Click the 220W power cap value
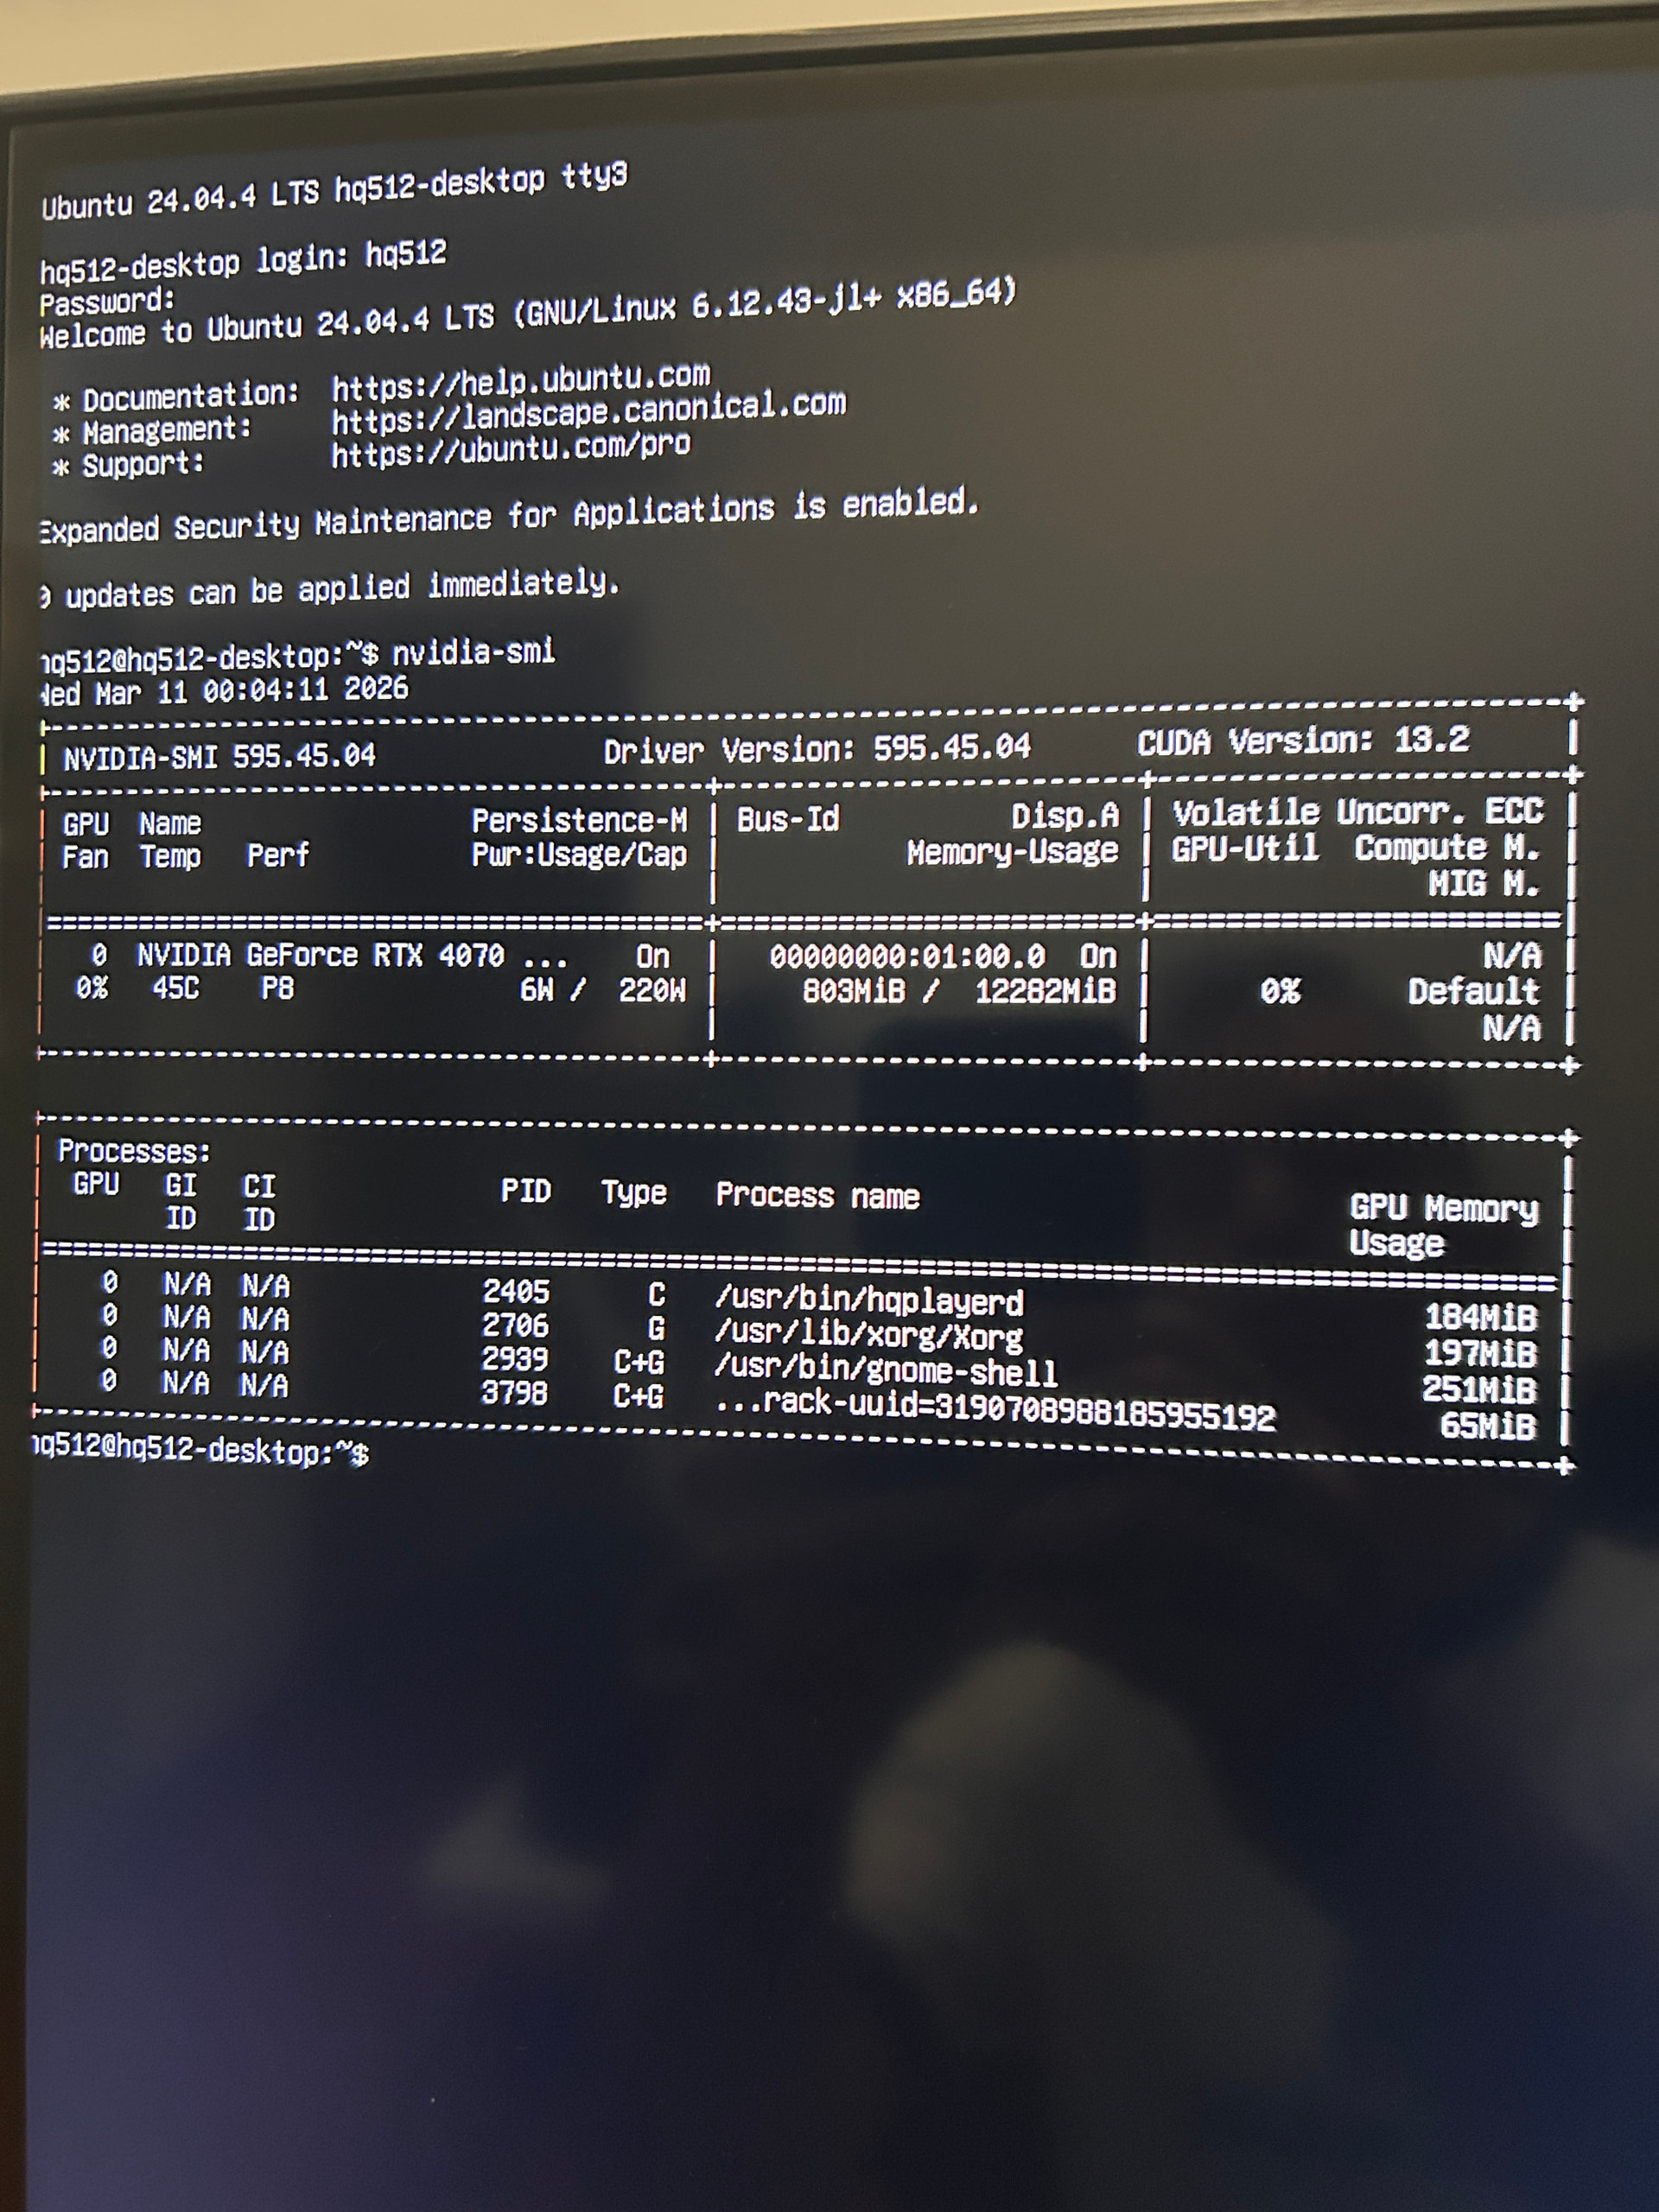The height and width of the screenshot is (2212, 1659). [651, 990]
